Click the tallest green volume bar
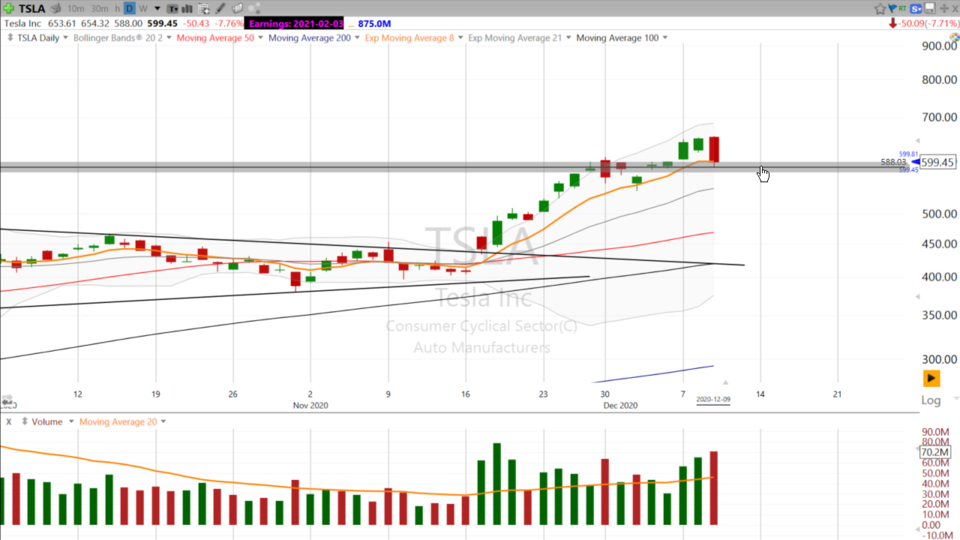 [497, 484]
